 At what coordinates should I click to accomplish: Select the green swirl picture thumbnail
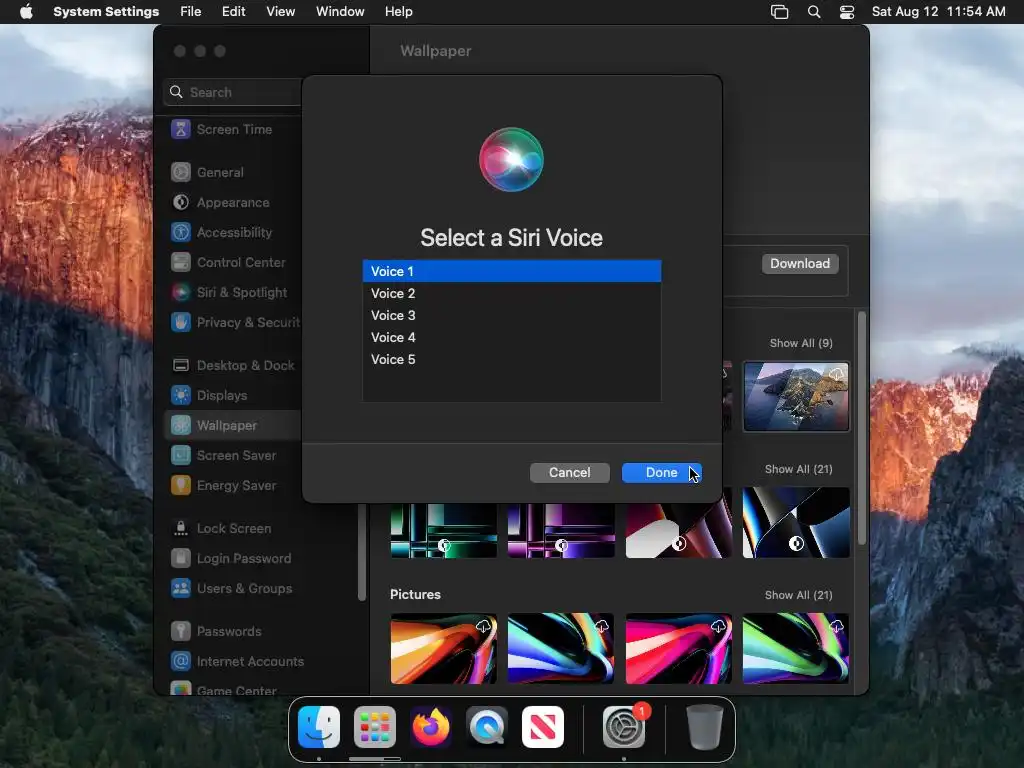pyautogui.click(x=796, y=648)
